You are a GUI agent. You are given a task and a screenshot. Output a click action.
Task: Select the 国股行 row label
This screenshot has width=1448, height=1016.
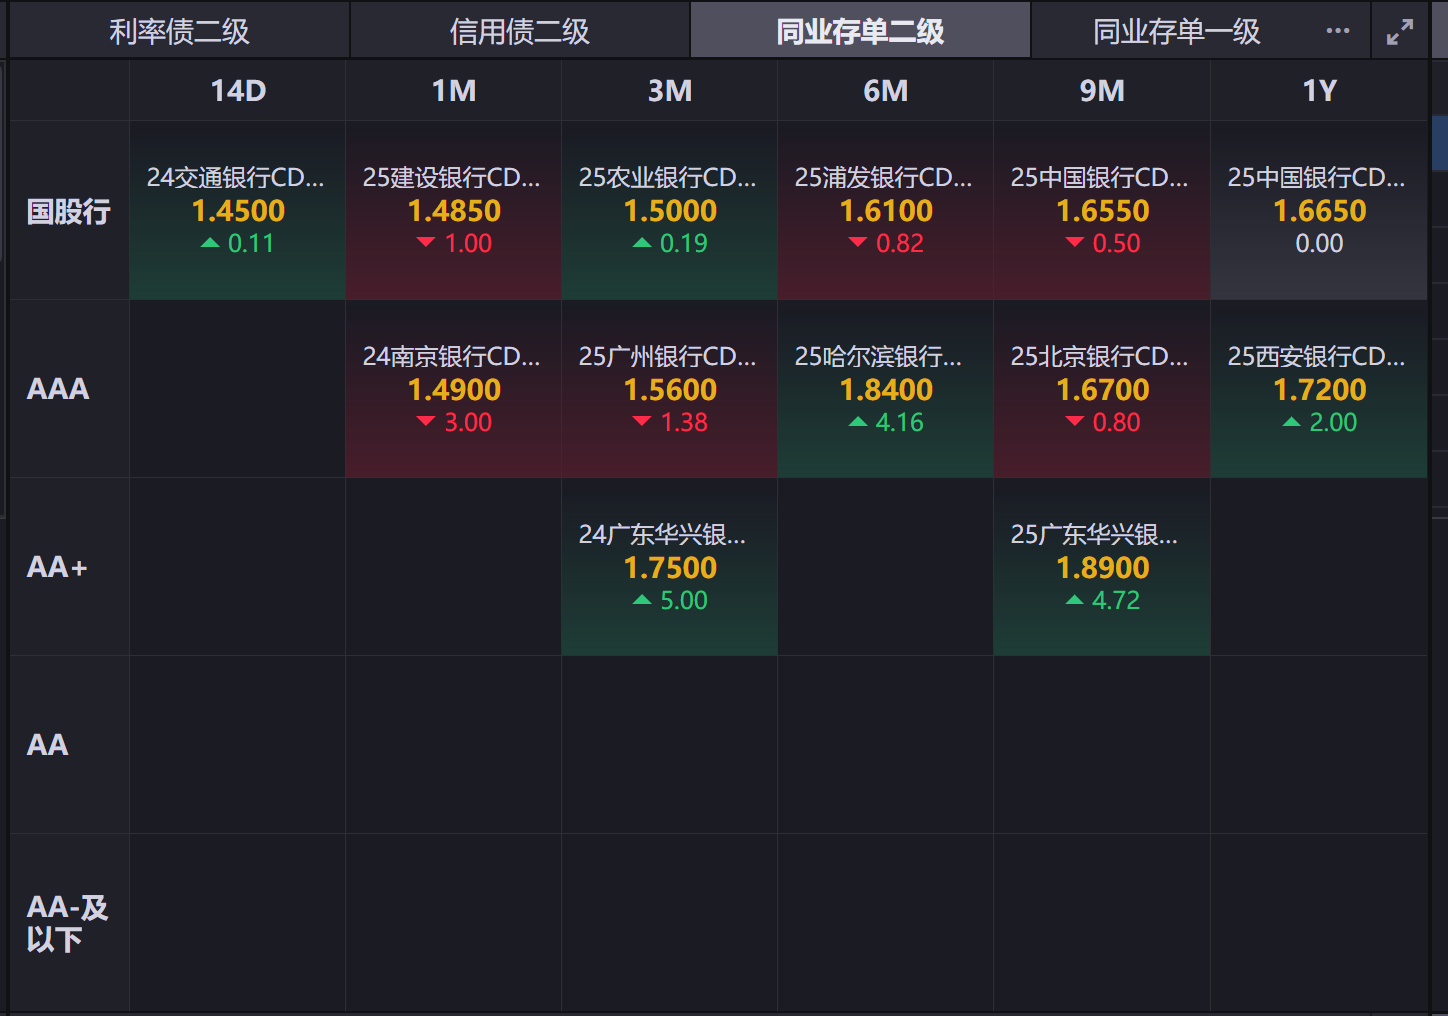point(69,211)
